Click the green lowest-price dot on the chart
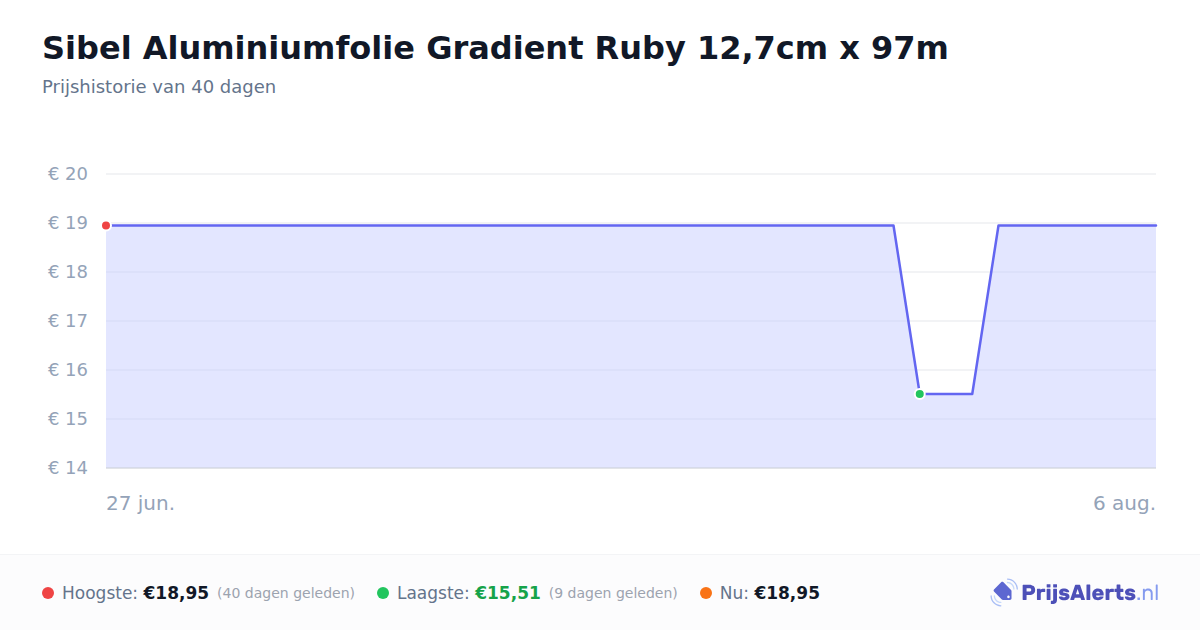 pos(919,394)
